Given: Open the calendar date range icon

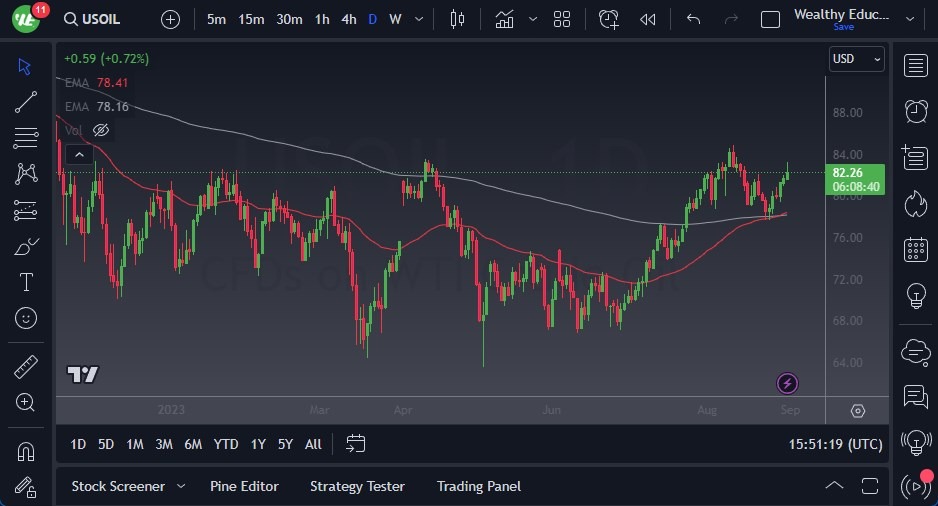Looking at the screenshot, I should 356,443.
